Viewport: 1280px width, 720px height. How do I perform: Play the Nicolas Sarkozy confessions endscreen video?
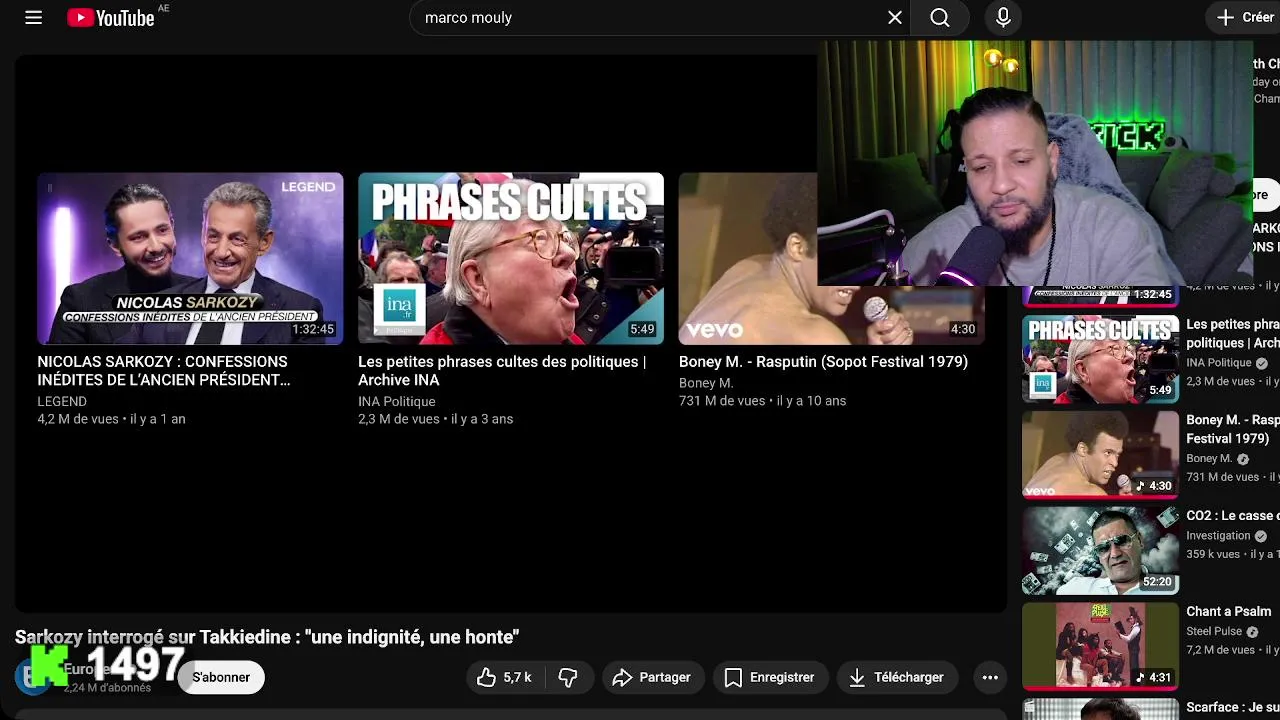point(190,259)
